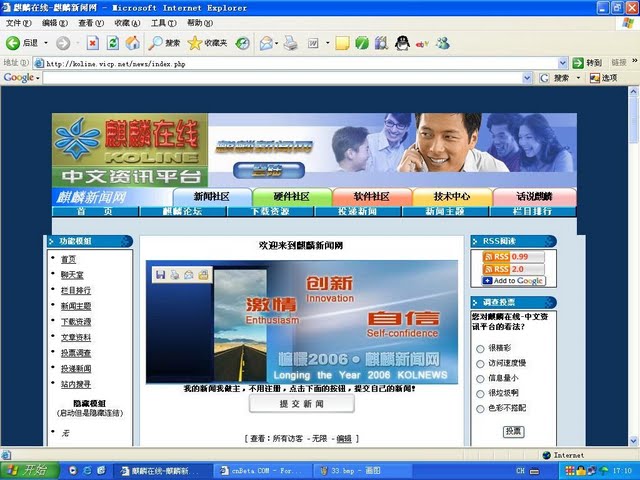Viewport: 640px width, 480px height.
Task: Click the IE Back arrow button
Action: coord(13,43)
